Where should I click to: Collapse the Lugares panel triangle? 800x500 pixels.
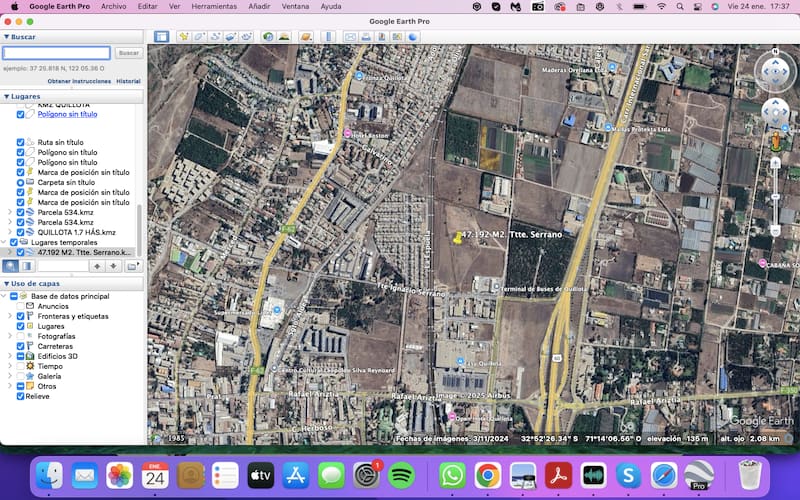(x=7, y=96)
